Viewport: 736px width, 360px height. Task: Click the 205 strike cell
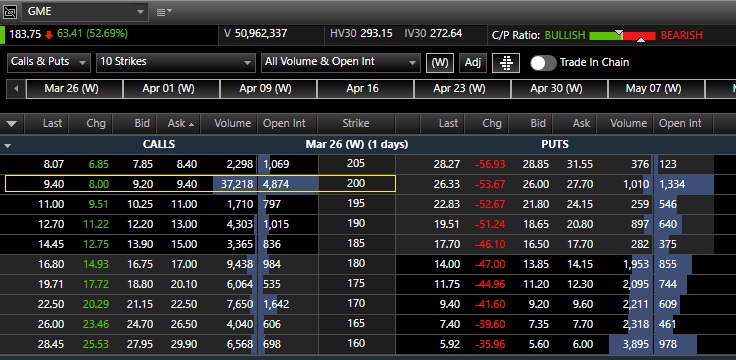tap(356, 163)
